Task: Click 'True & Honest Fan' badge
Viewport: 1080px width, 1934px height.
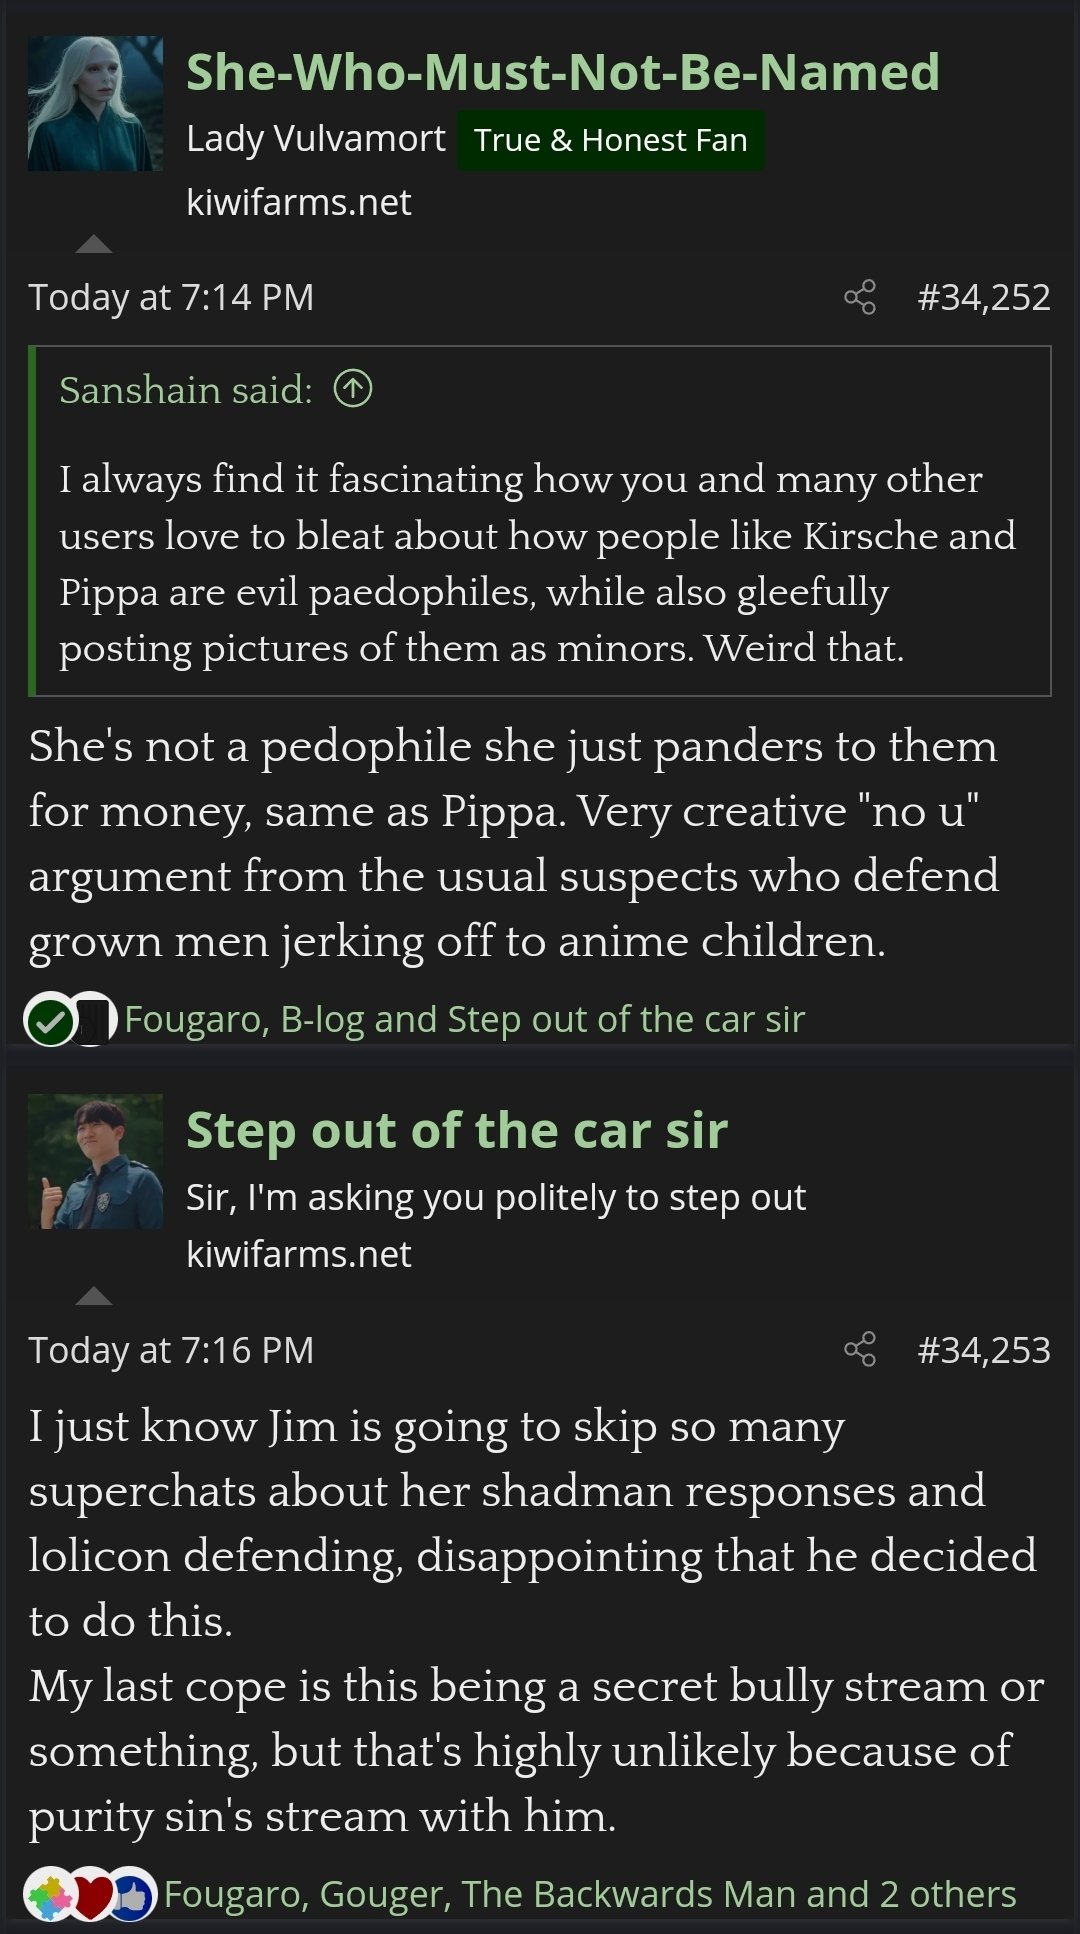Action: point(610,140)
